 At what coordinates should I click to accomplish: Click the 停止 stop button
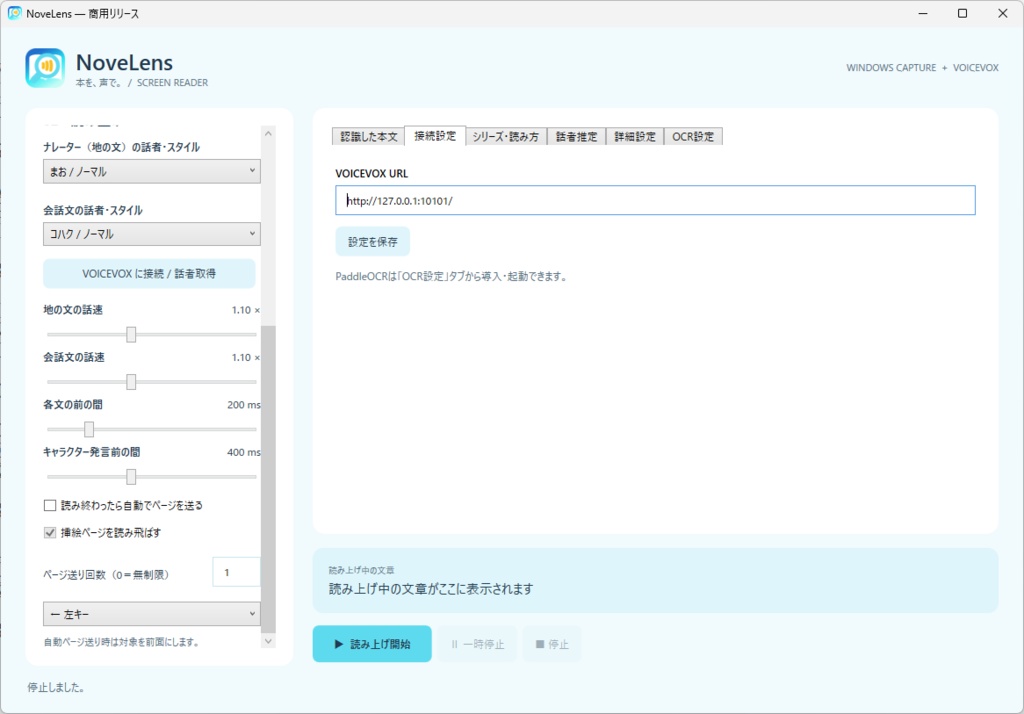[x=552, y=644]
